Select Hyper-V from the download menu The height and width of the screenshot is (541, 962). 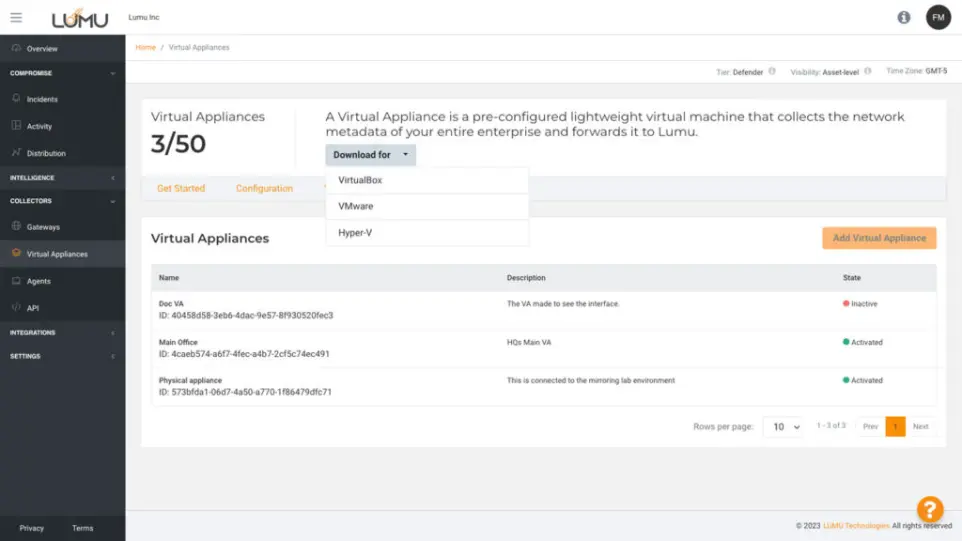pyautogui.click(x=355, y=233)
